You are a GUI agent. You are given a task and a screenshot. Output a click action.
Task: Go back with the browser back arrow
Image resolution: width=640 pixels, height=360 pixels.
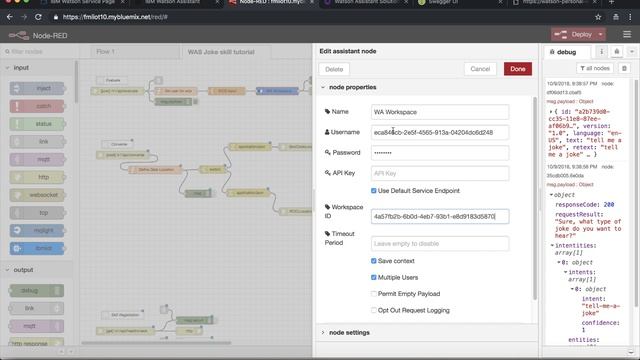10,17
